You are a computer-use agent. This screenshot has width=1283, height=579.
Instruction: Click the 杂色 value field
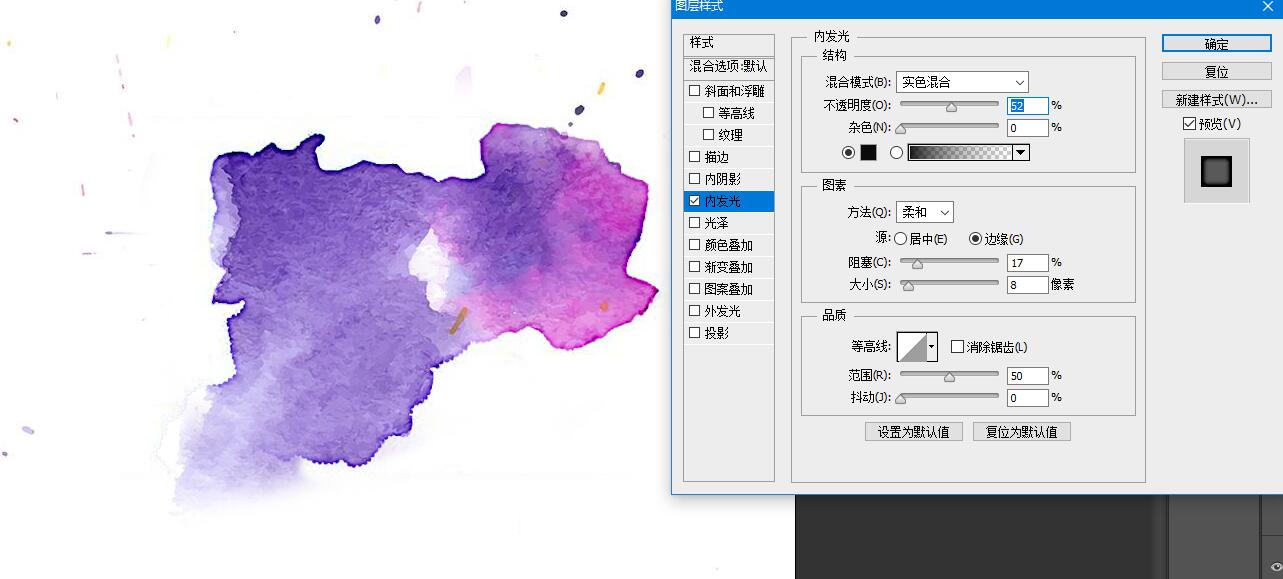[x=1027, y=128]
